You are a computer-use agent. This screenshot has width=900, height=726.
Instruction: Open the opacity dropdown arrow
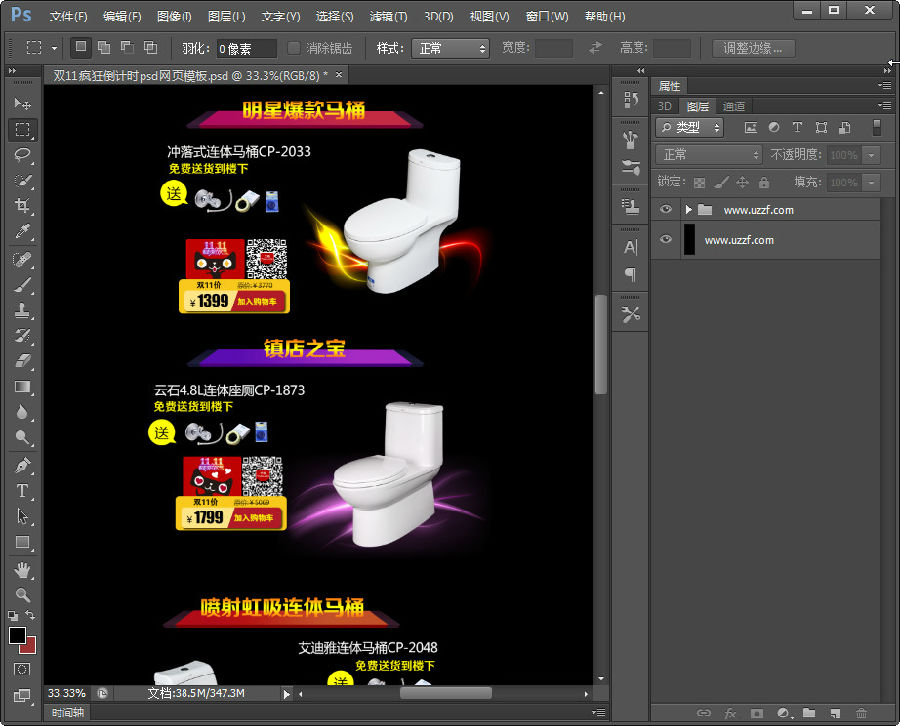coord(872,155)
